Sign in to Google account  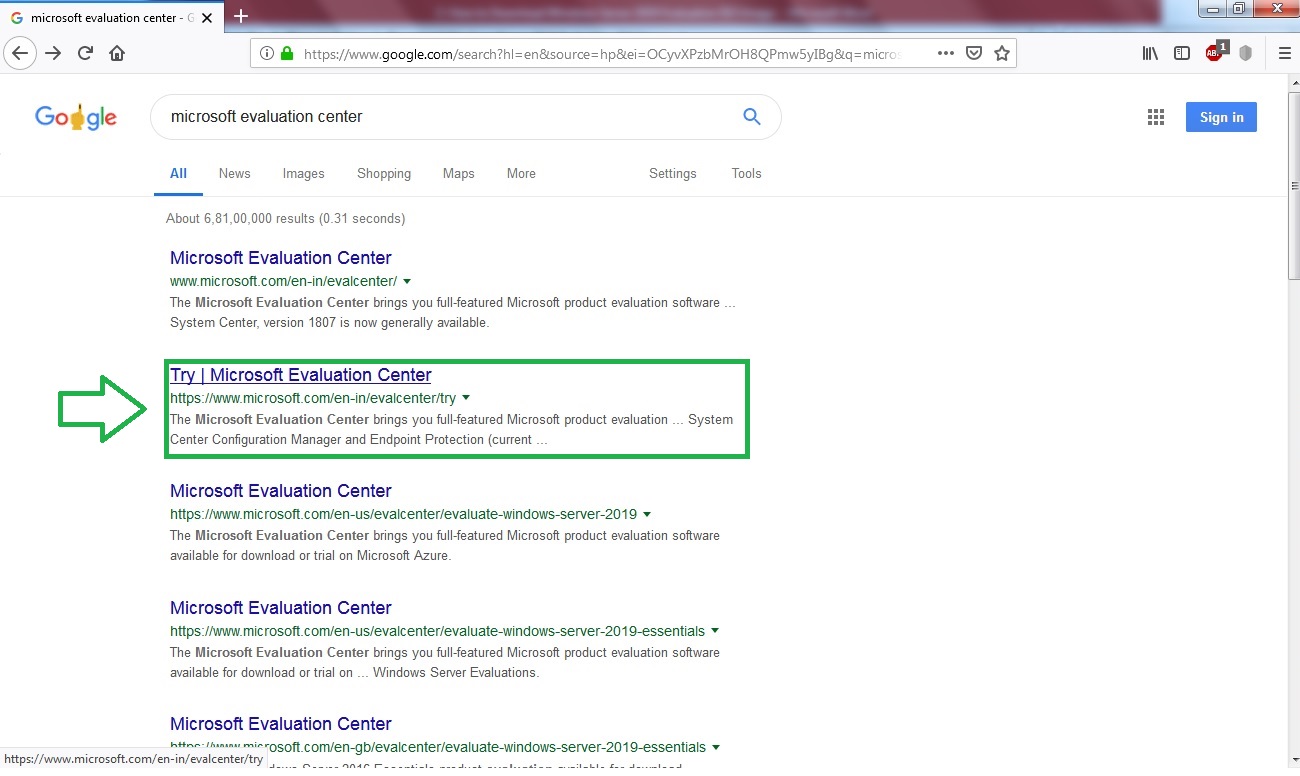[1221, 117]
